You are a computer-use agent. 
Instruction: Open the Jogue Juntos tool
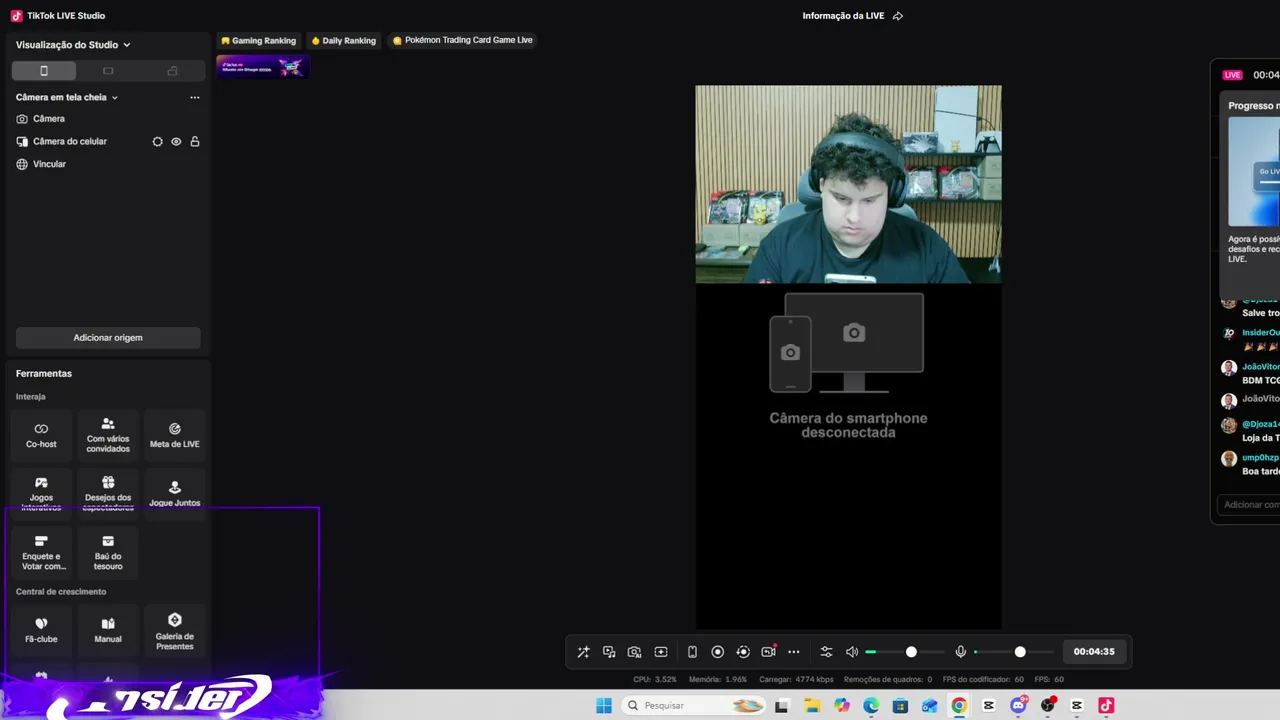(175, 494)
